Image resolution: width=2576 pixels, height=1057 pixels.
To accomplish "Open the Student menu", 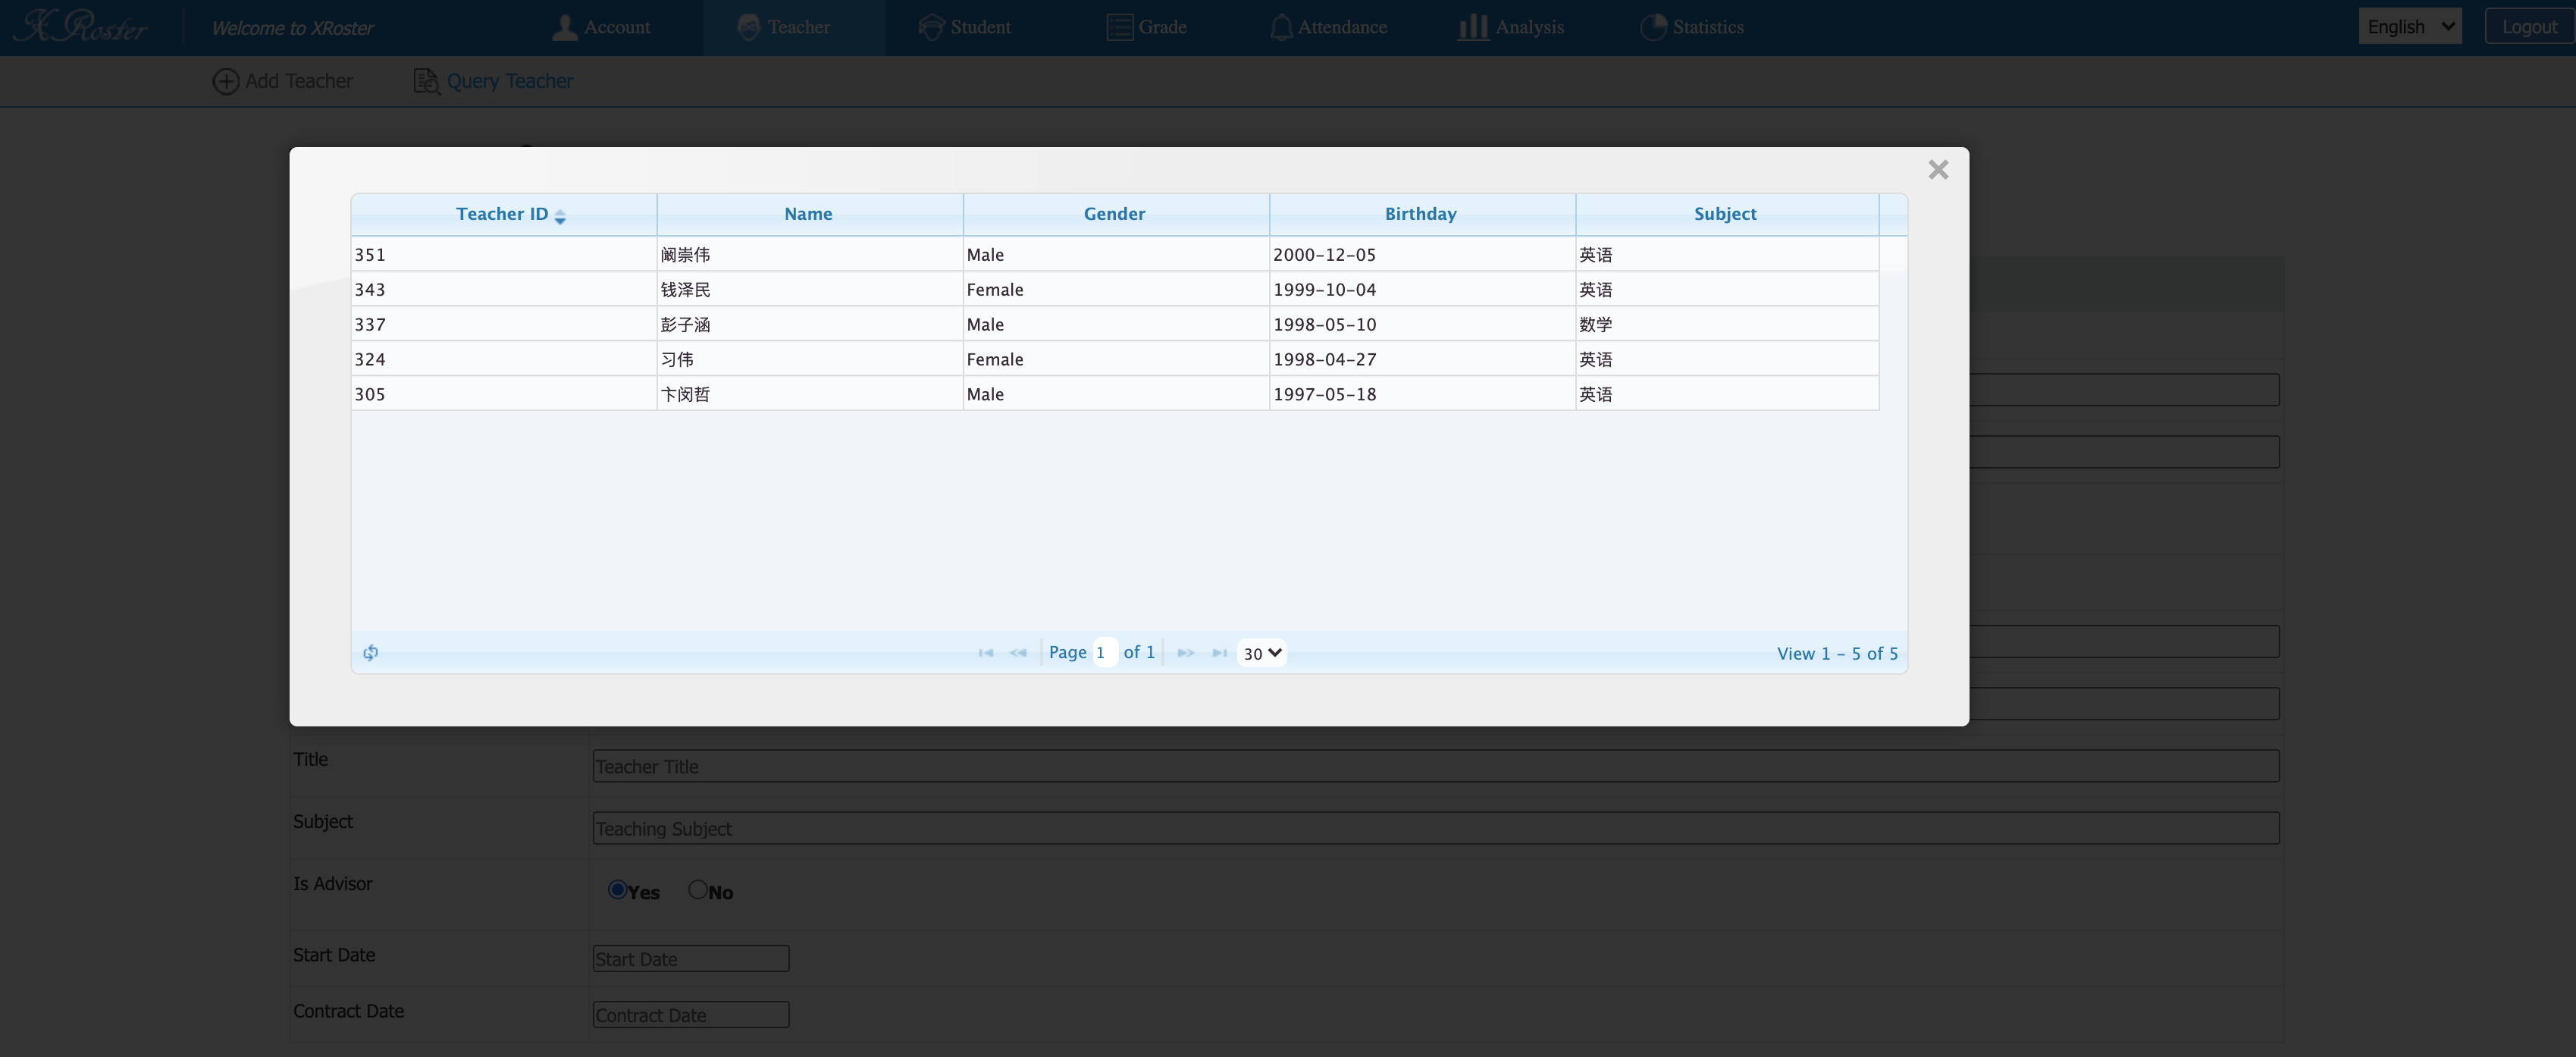I will tap(965, 27).
